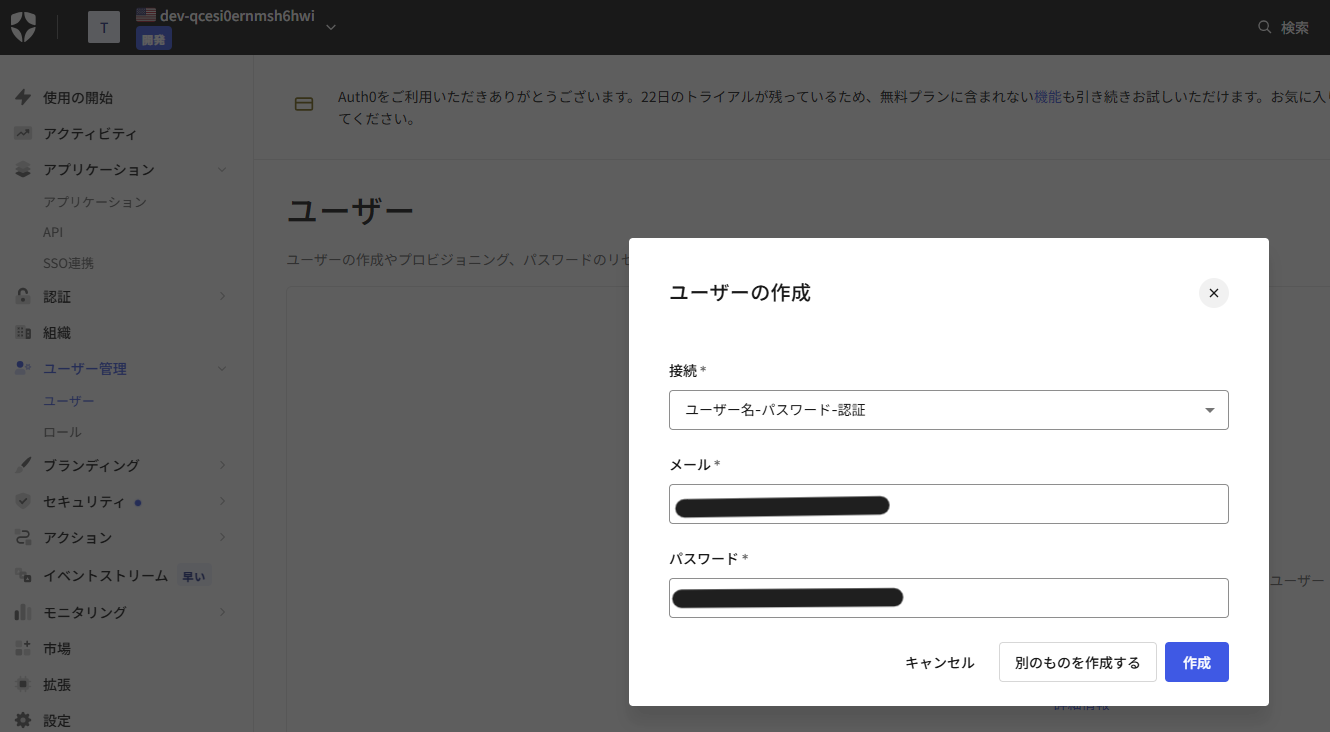Click the tenant avatar letter T
This screenshot has width=1330, height=732.
pos(104,27)
